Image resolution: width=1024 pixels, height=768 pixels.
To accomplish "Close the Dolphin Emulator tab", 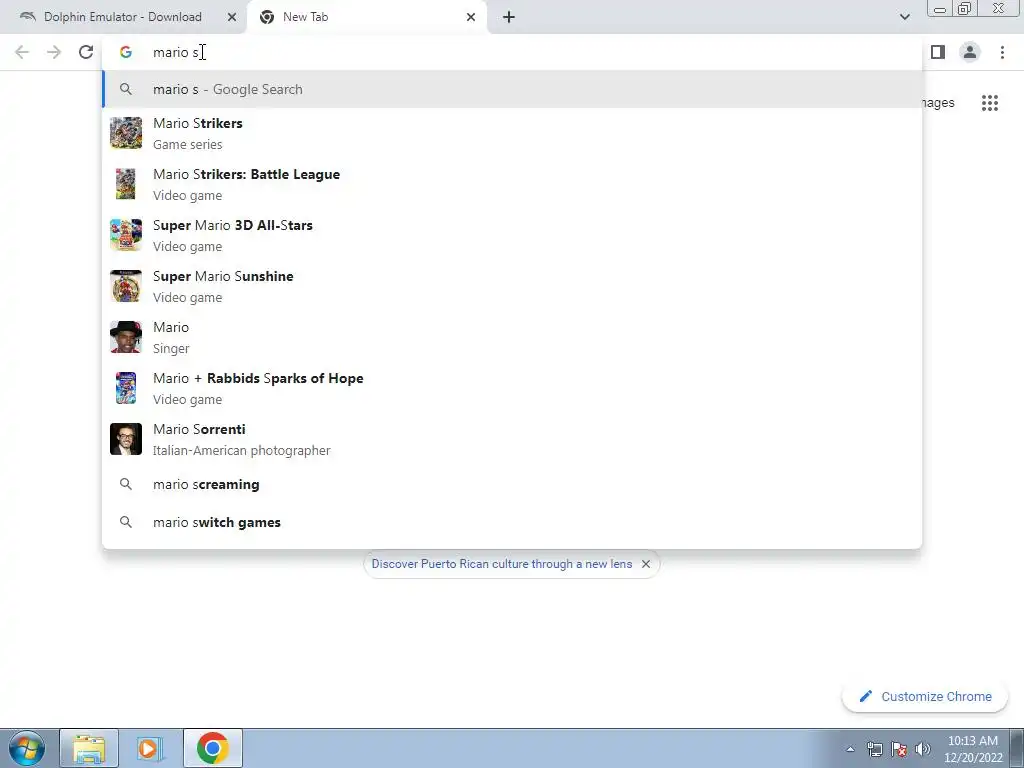I will pos(232,17).
